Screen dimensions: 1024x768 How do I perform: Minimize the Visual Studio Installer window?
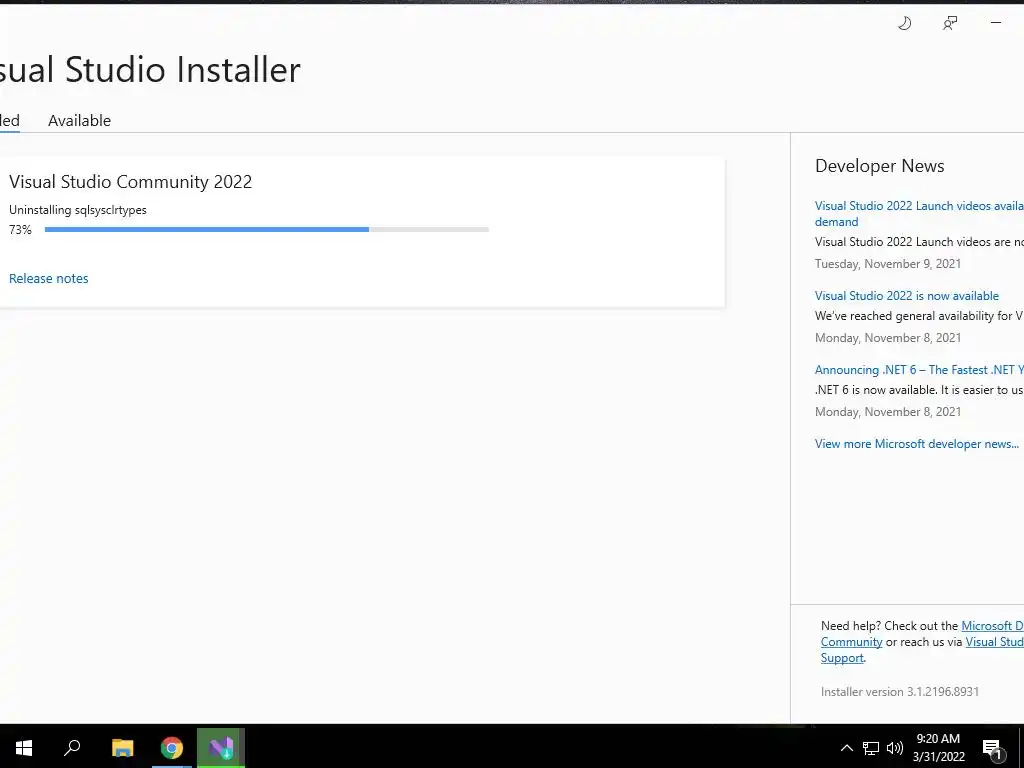click(x=996, y=23)
